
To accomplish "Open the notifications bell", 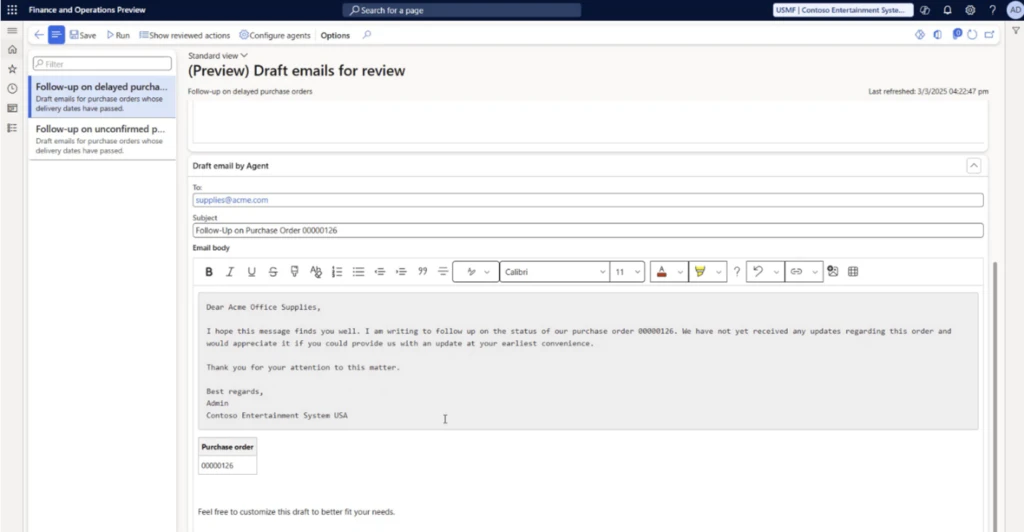I will [947, 10].
